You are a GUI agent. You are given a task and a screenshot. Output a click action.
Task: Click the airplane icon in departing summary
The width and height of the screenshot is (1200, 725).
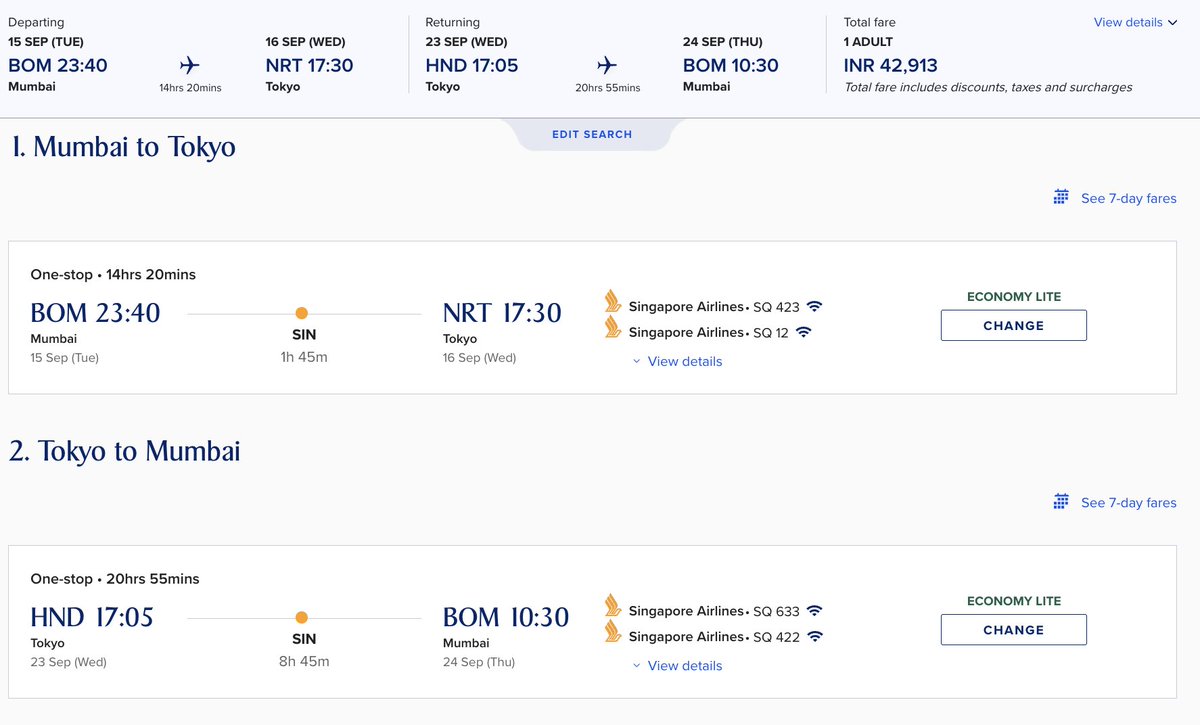[x=190, y=66]
